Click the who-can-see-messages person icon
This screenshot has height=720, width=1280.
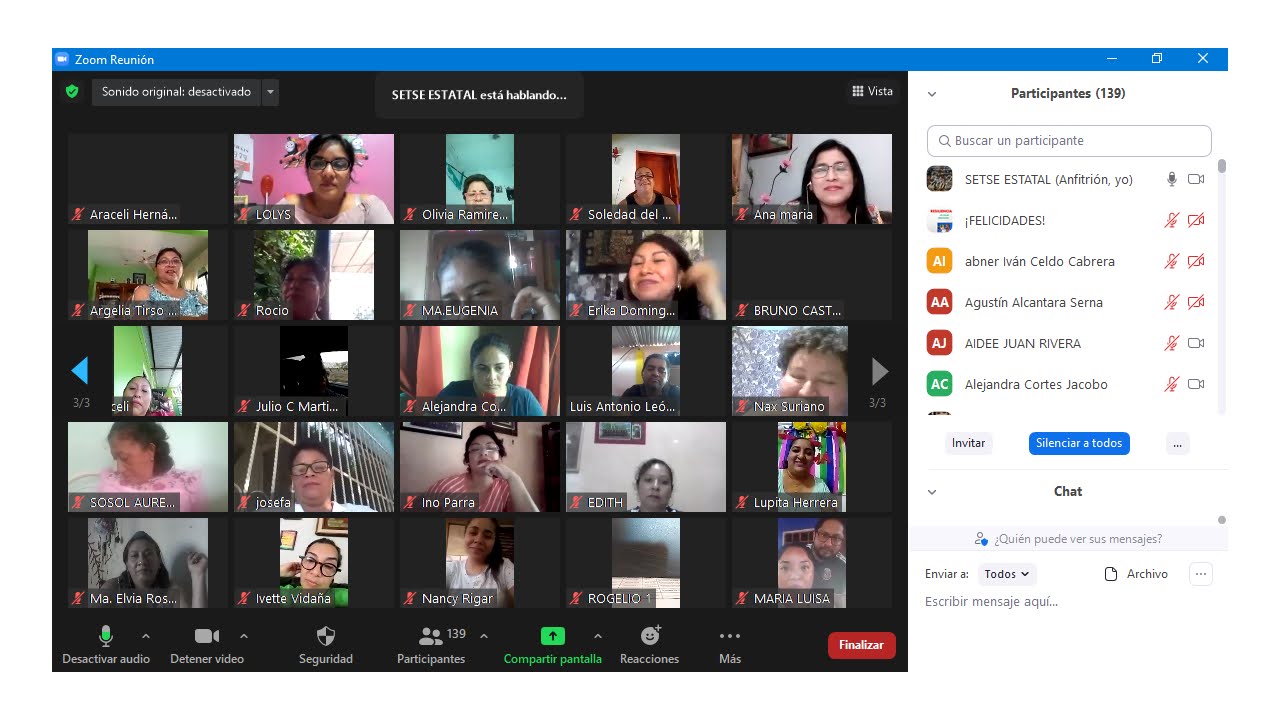tap(981, 539)
